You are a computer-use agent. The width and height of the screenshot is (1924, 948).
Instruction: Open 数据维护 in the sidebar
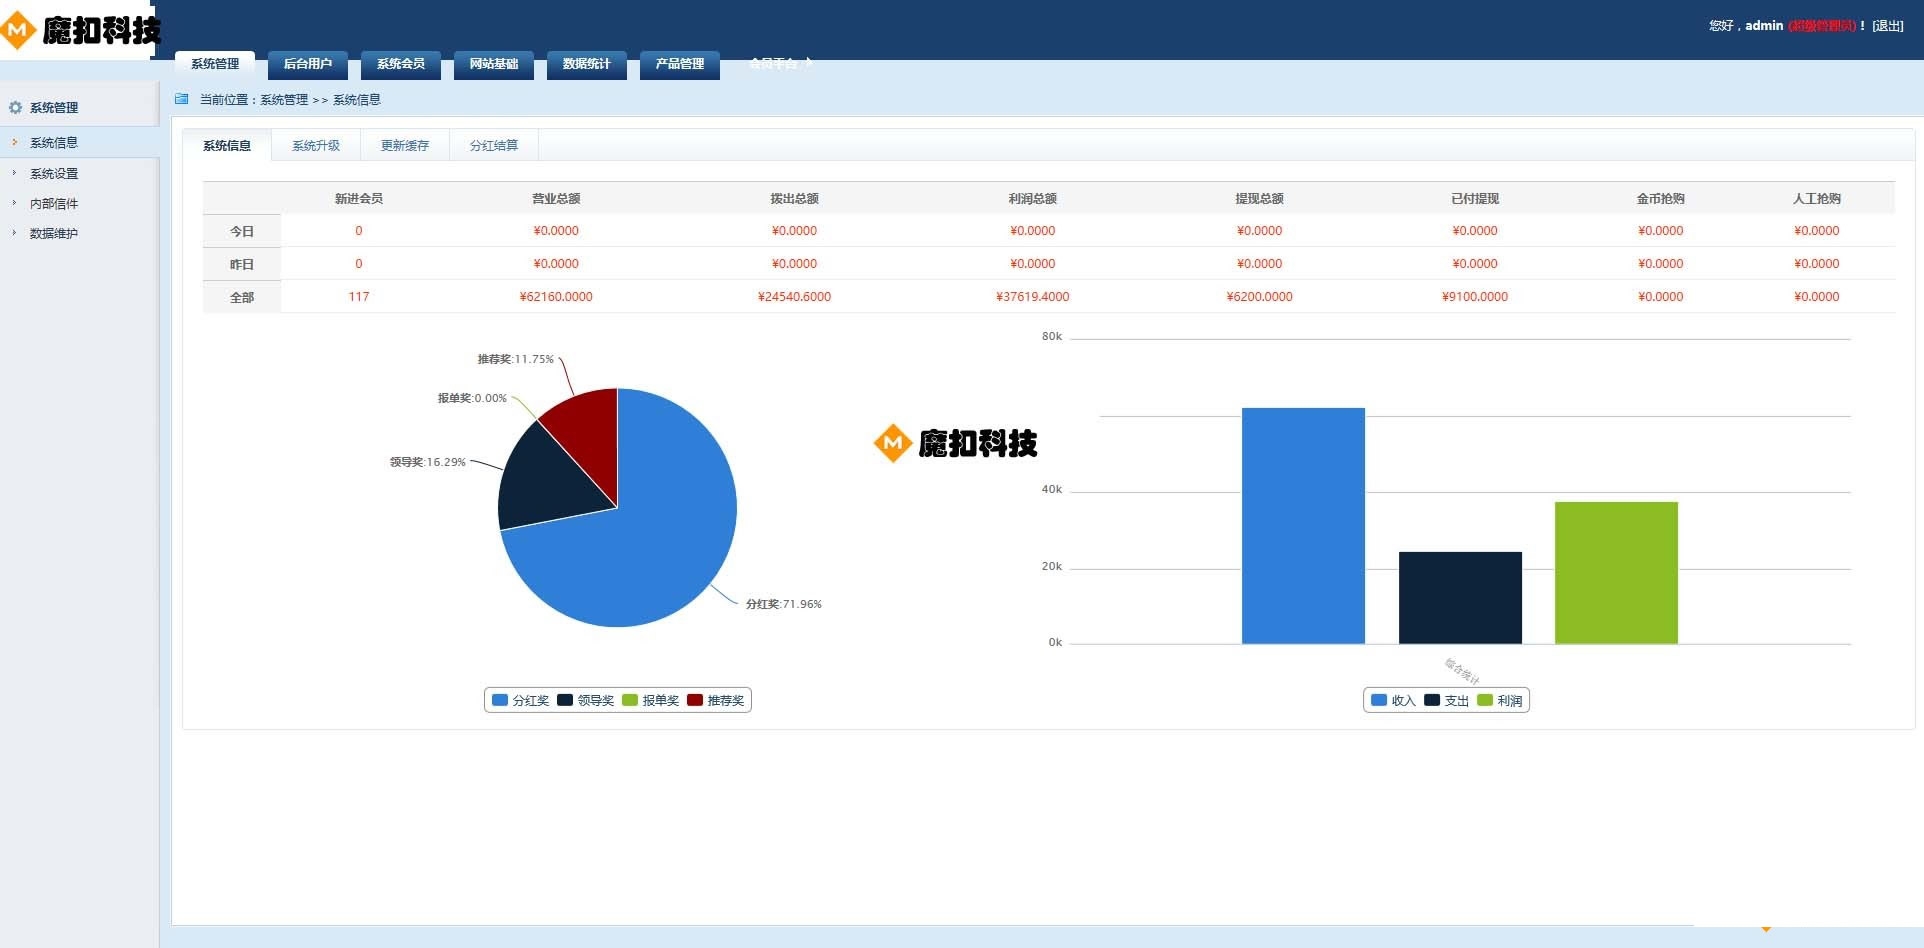coord(54,233)
